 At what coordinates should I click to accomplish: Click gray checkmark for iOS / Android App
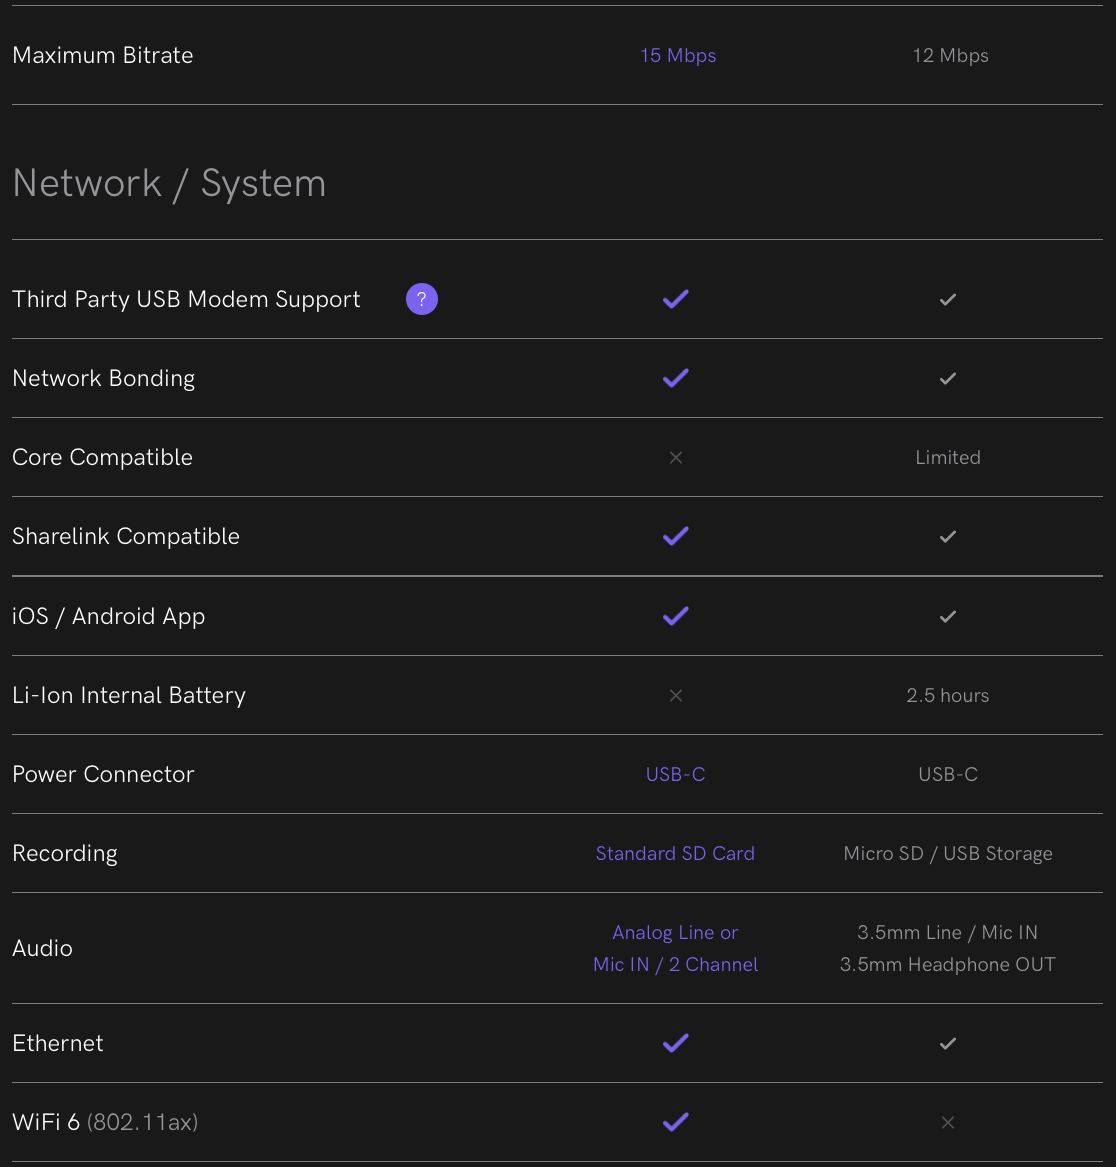(948, 617)
